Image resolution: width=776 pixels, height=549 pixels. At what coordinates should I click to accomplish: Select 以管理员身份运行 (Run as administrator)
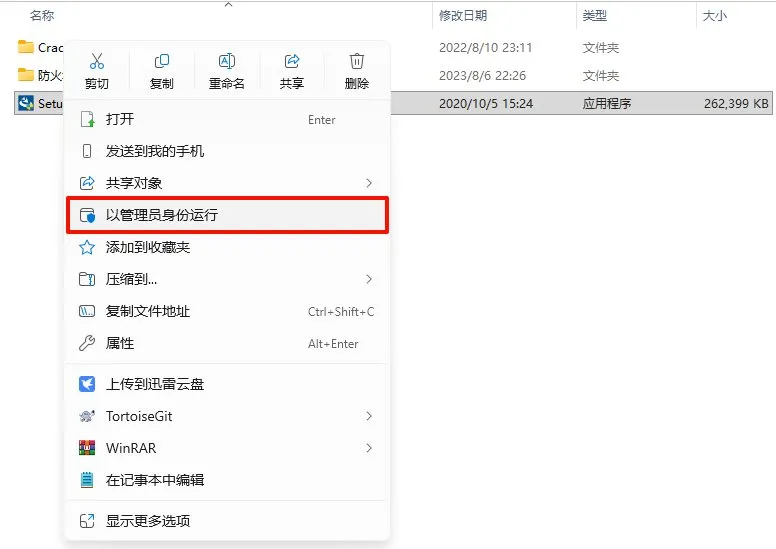(227, 215)
